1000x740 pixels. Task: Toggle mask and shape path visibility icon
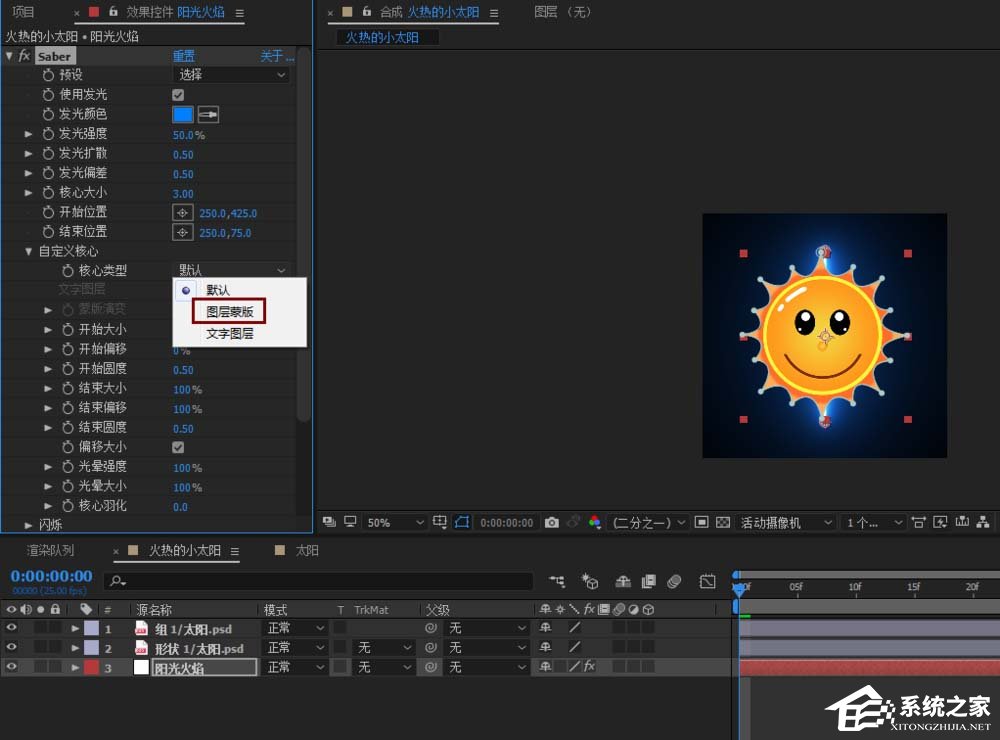click(x=462, y=522)
